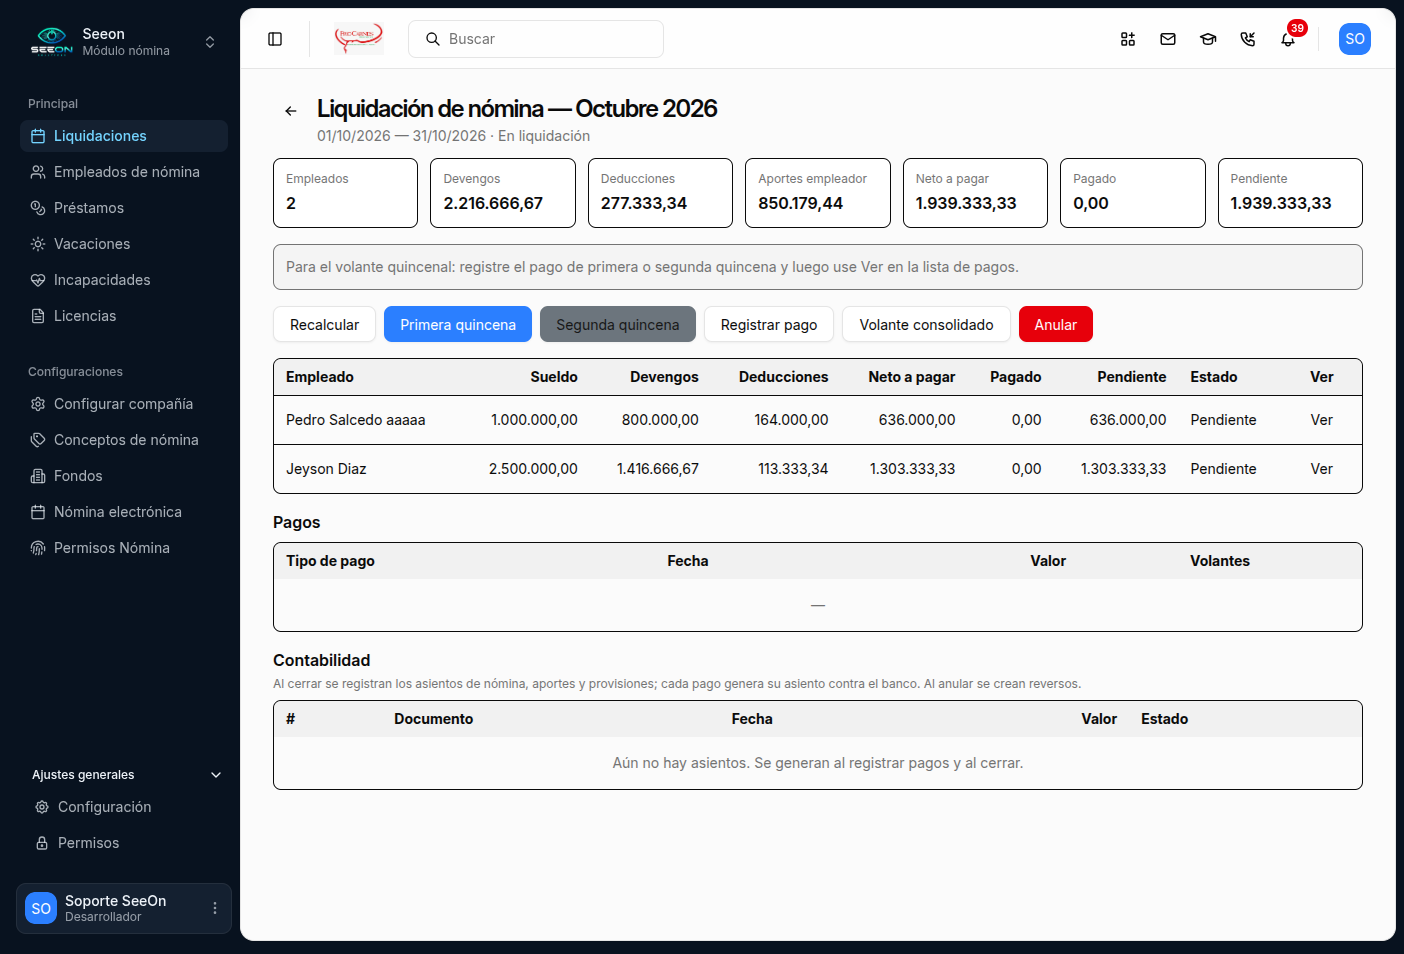The height and width of the screenshot is (954, 1404).
Task: Go to Empleados de nómina
Action: pos(124,172)
